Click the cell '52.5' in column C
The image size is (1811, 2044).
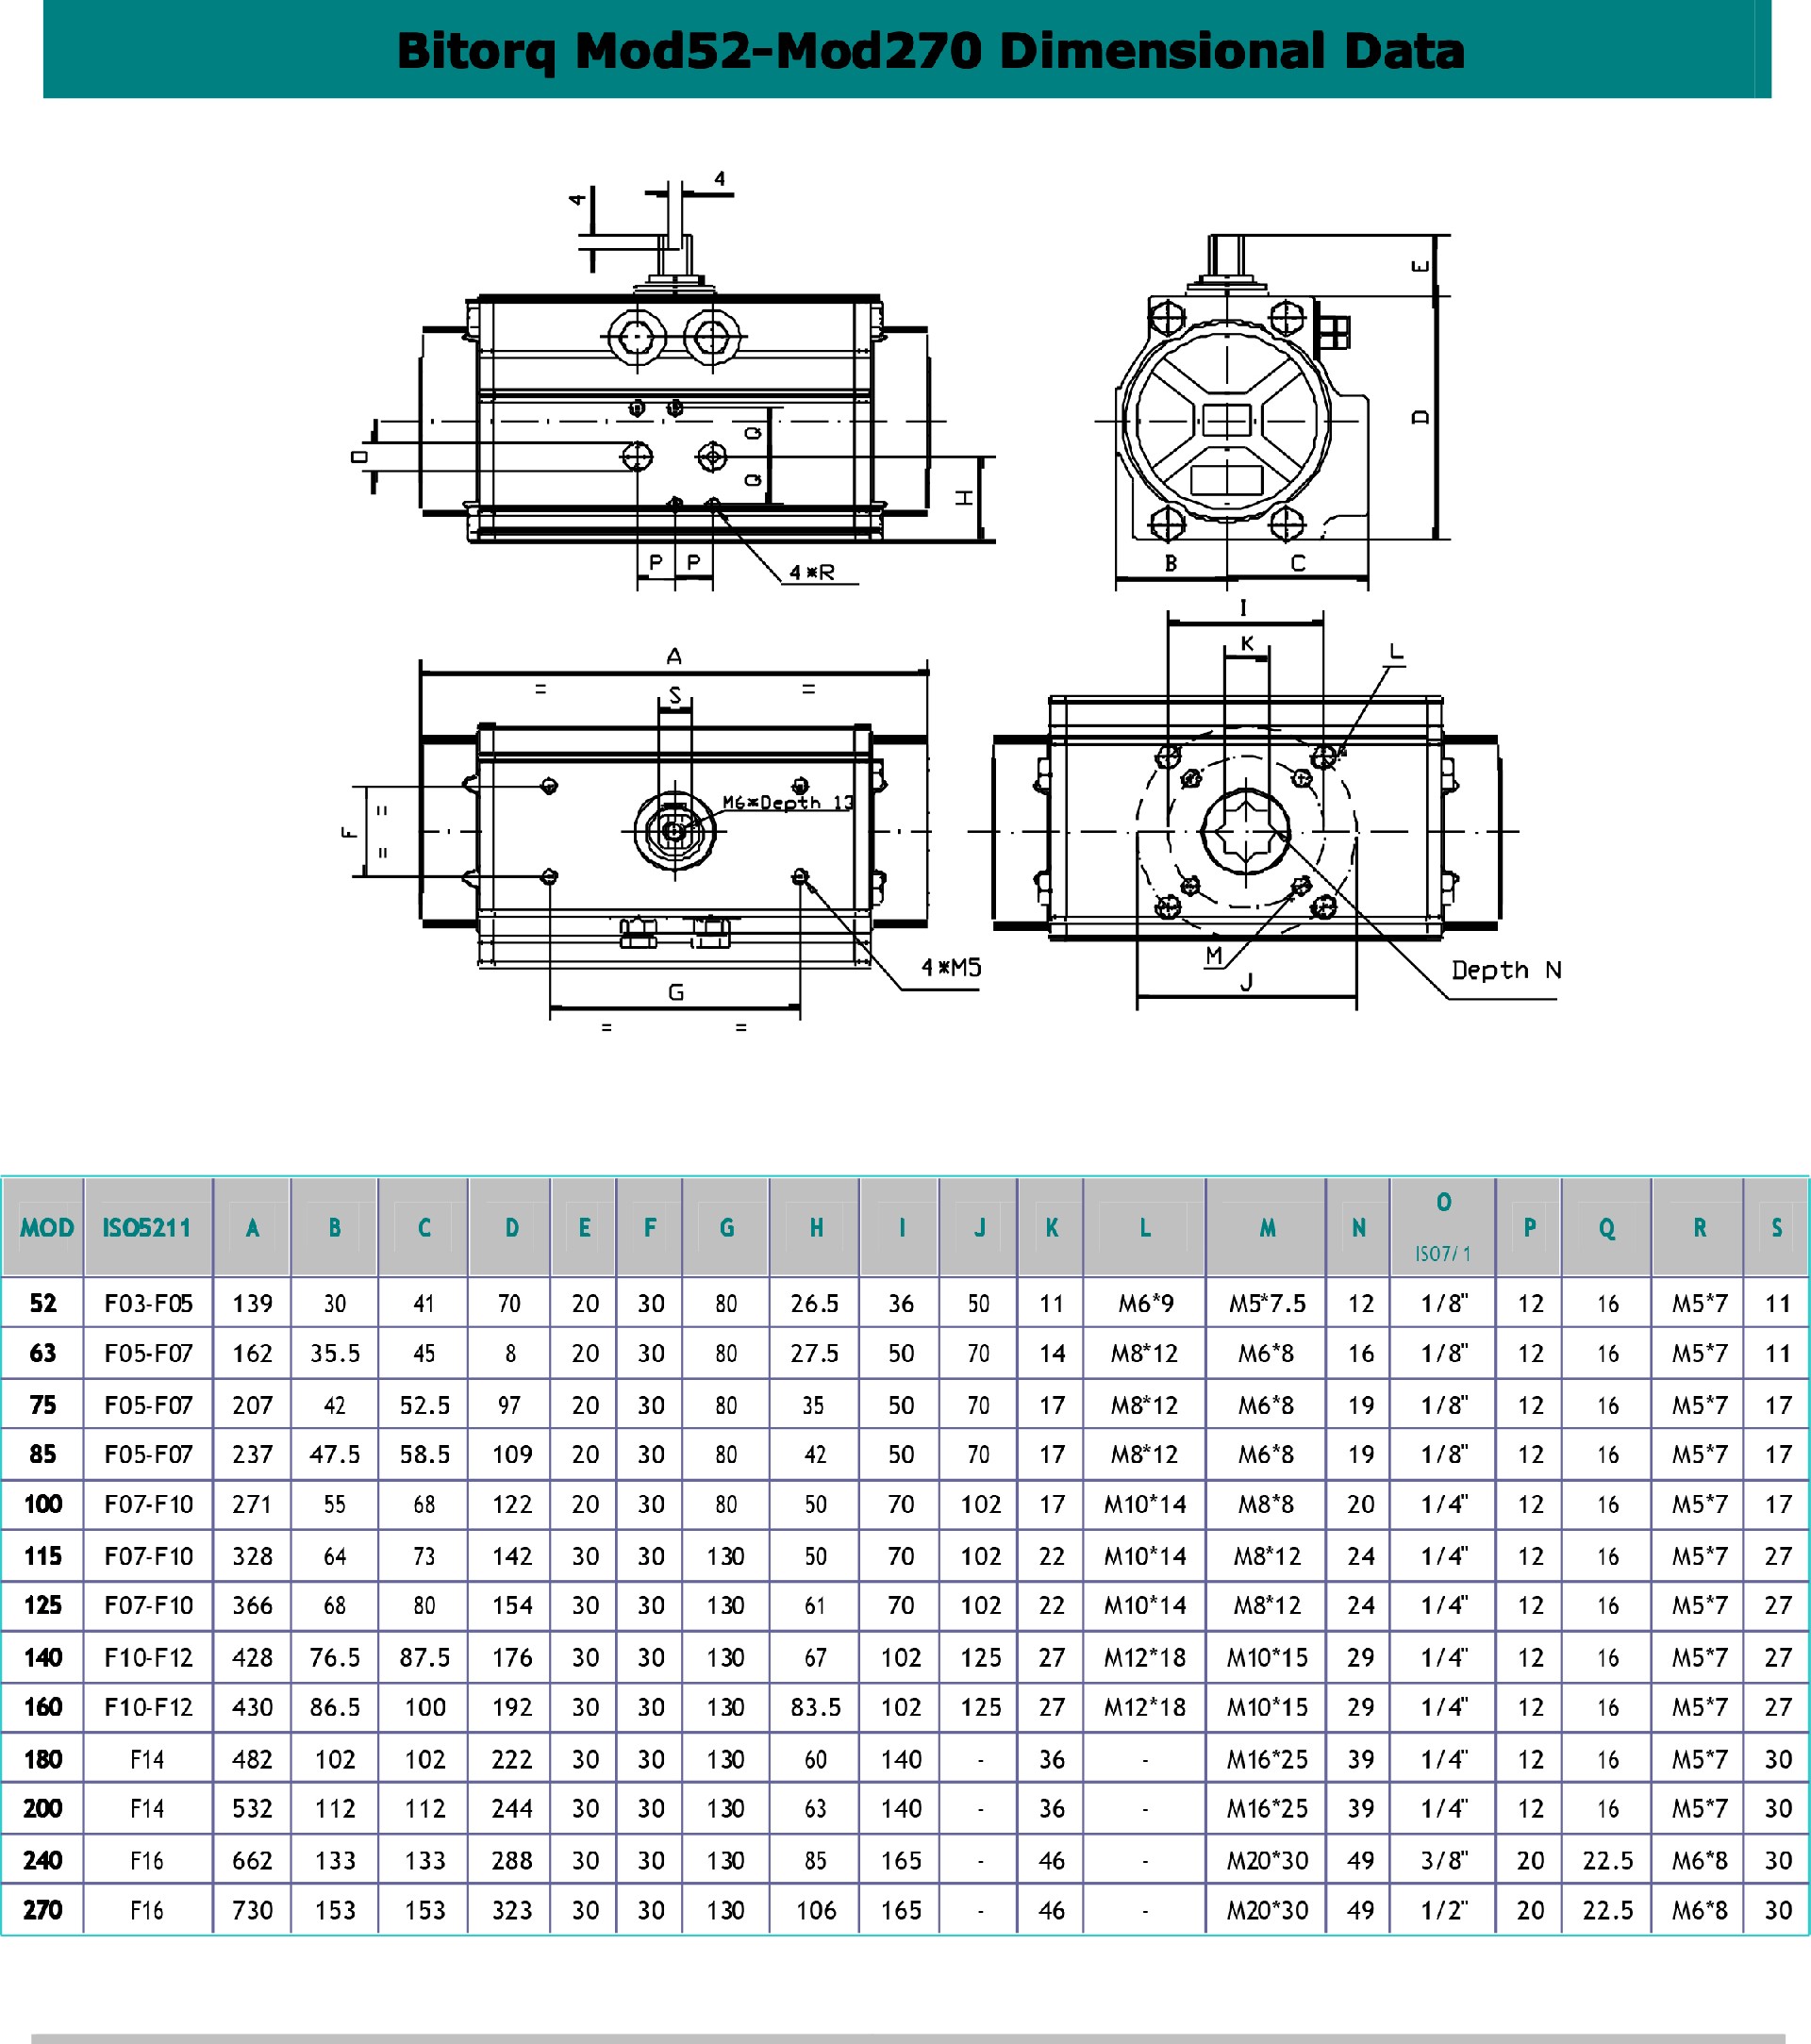coord(425,1406)
